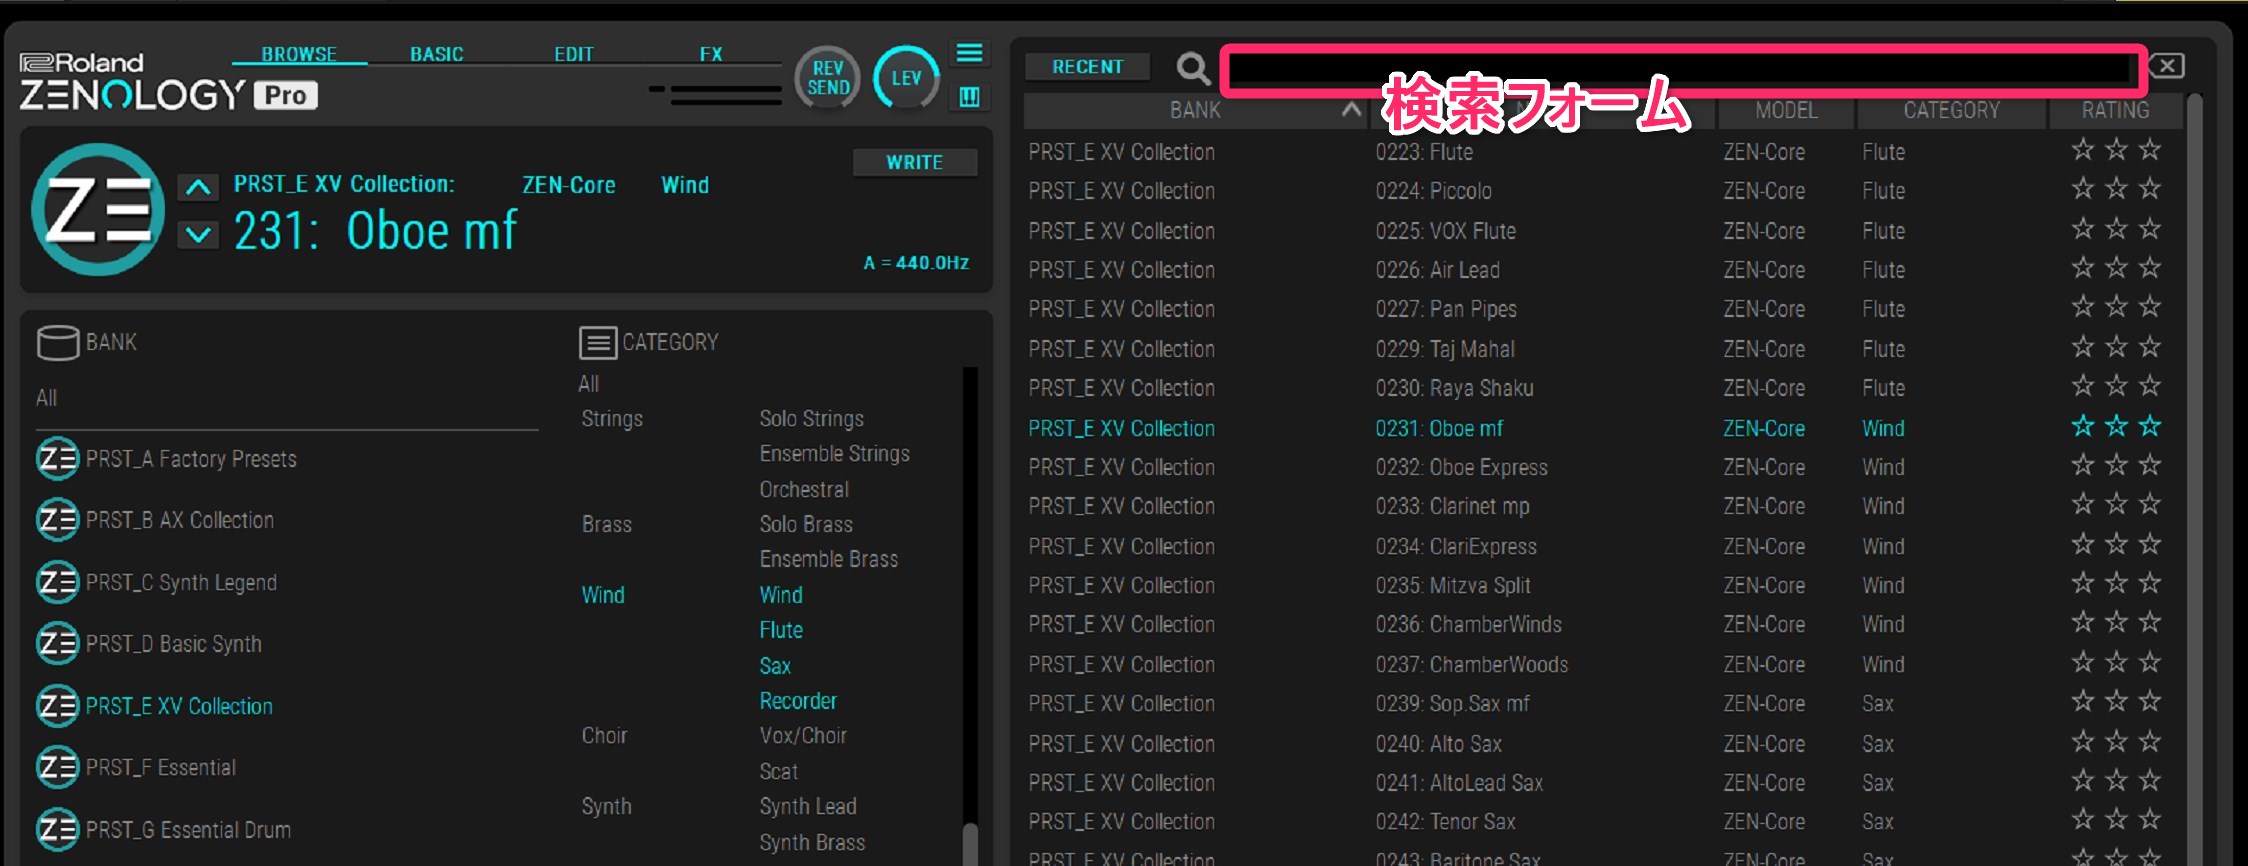Viewport: 2248px width, 866px height.
Task: Click the WRITE button
Action: pyautogui.click(x=914, y=162)
